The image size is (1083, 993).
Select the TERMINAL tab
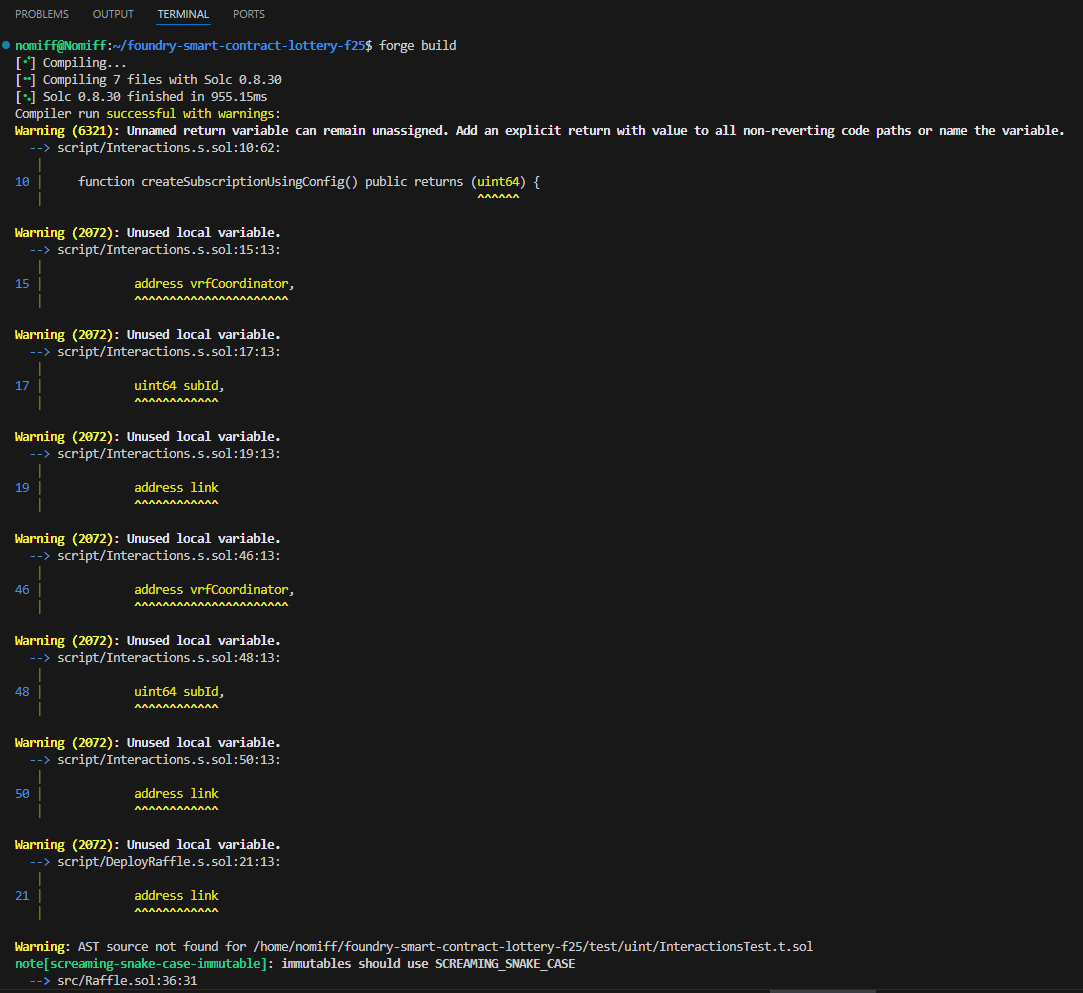coord(183,14)
